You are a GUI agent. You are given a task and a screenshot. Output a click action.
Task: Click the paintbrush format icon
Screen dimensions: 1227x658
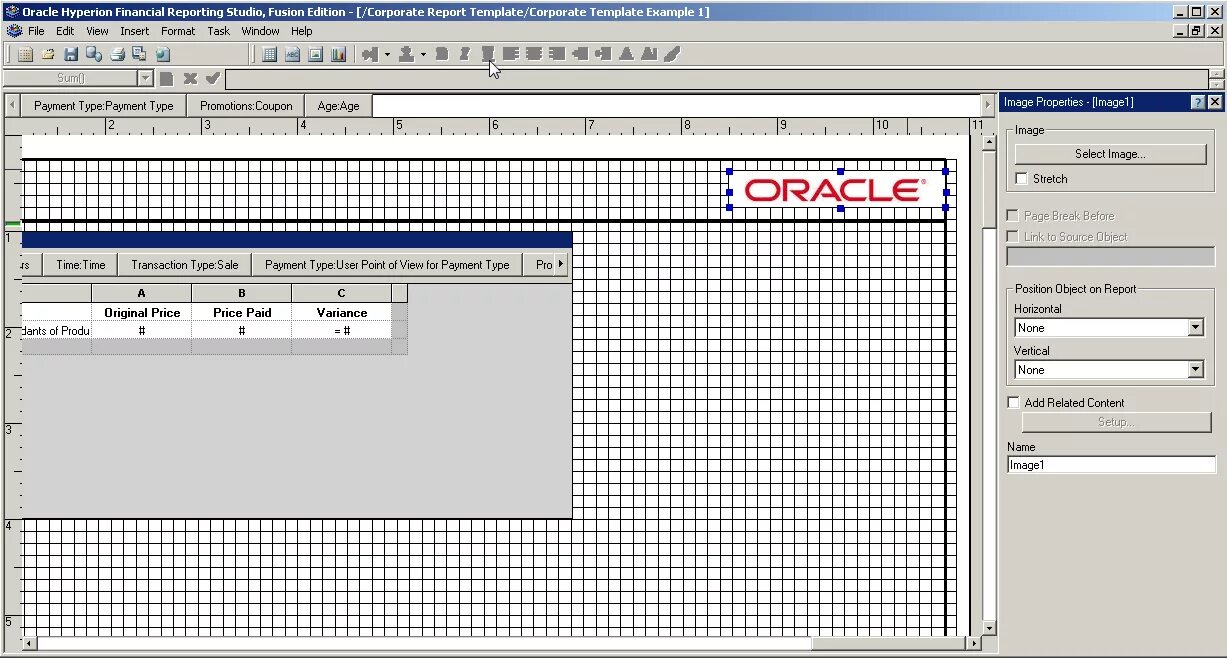pyautogui.click(x=672, y=54)
